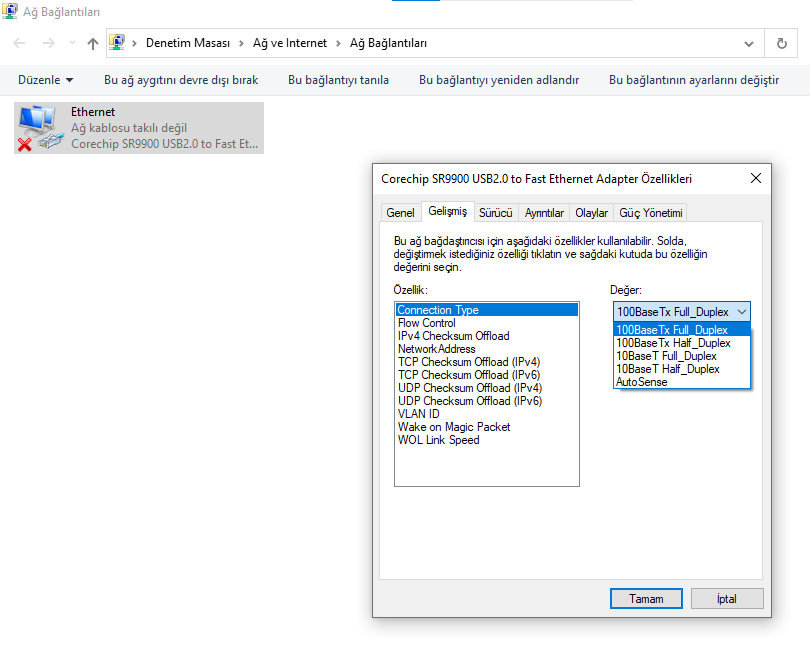The width and height of the screenshot is (810, 661).
Task: Open the Düzenle menu
Action: pyautogui.click(x=45, y=80)
